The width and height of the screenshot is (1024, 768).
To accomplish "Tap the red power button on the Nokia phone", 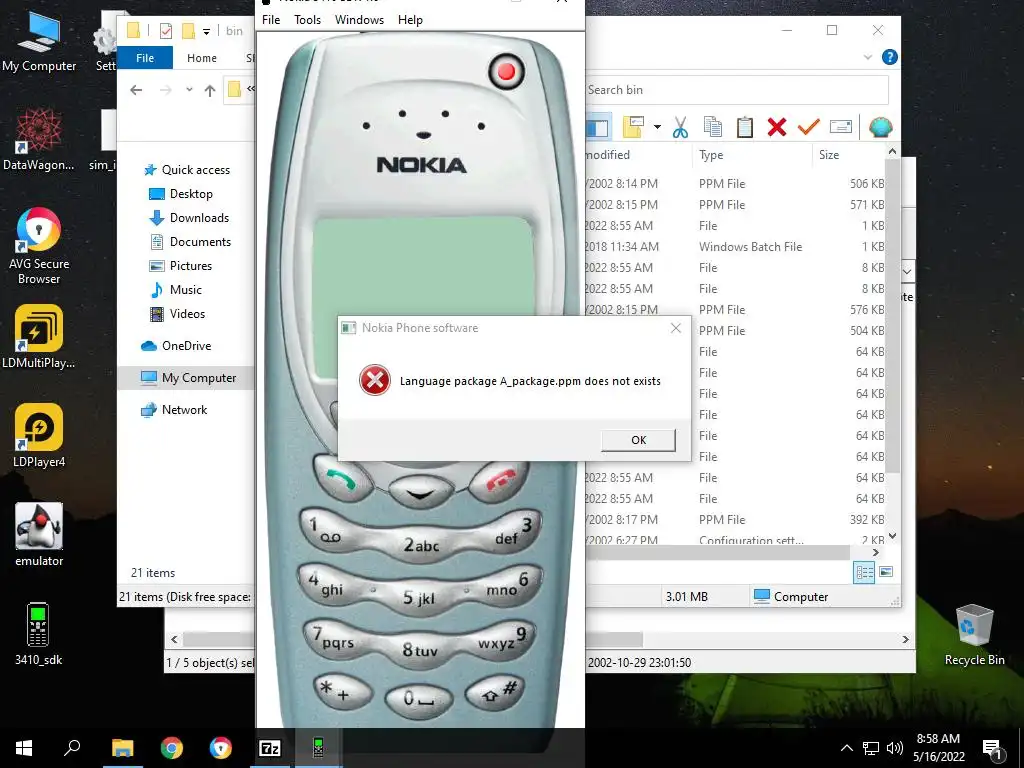I will point(506,71).
